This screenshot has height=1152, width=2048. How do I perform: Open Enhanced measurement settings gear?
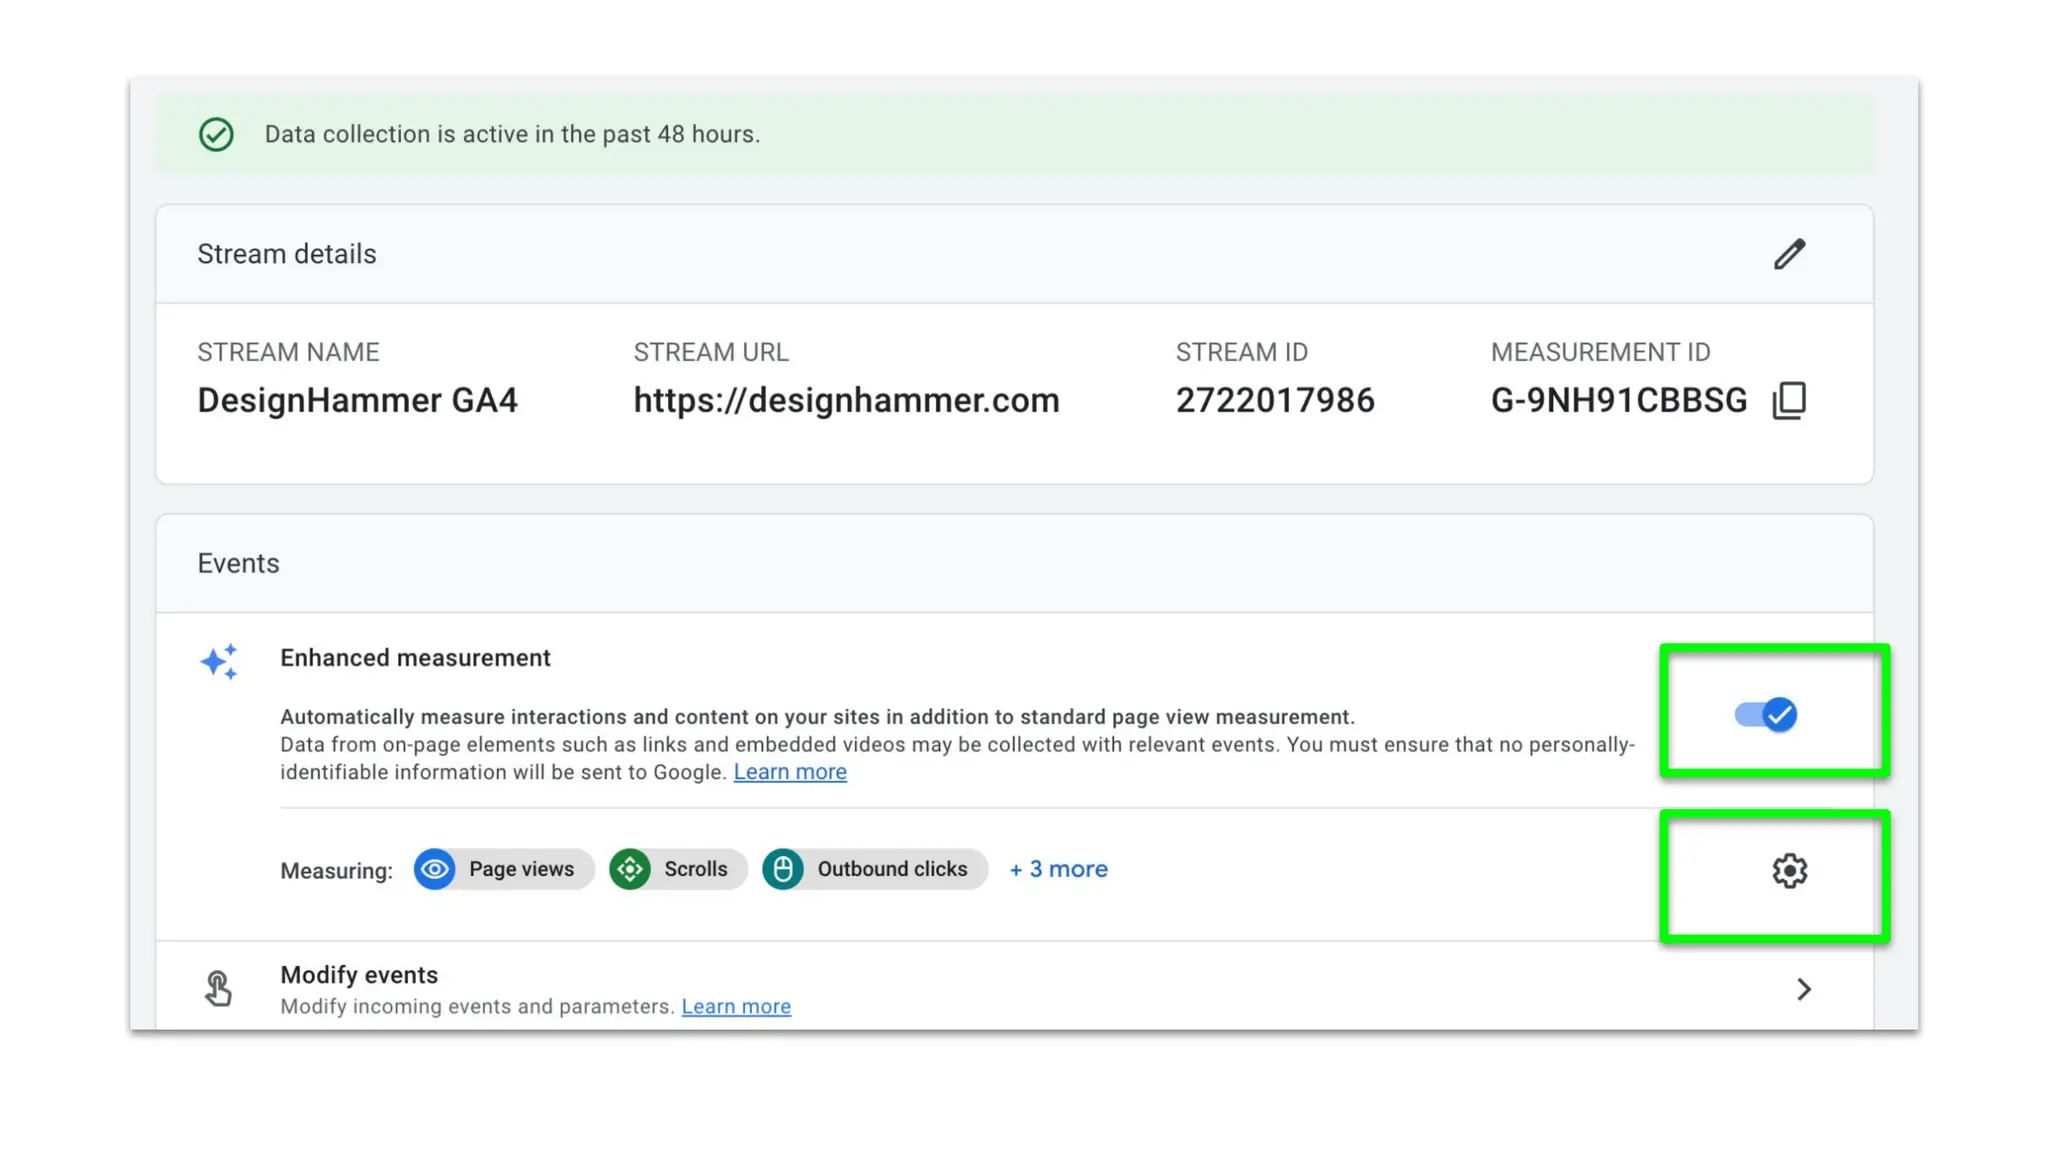click(x=1789, y=870)
